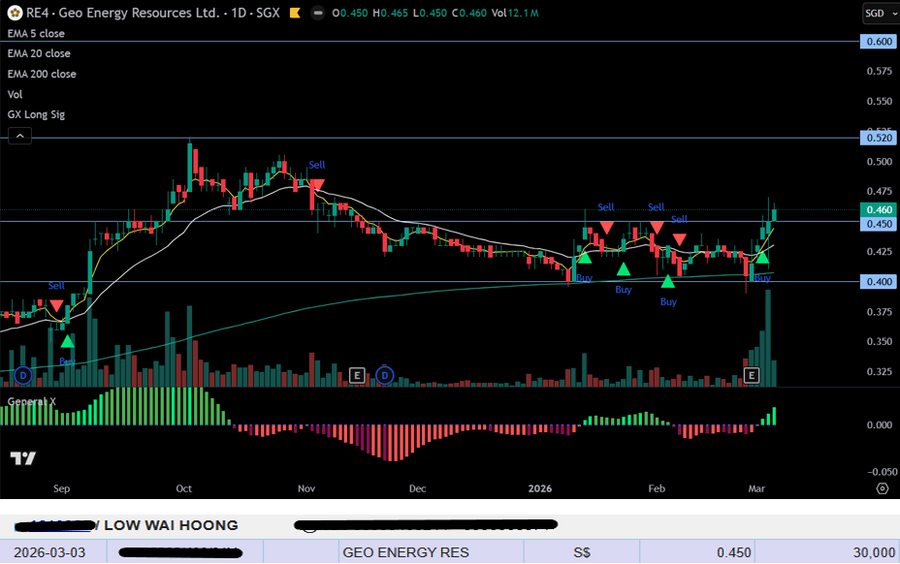Click the GX Long Sig indicator label
Screen dimensions: 900x564
(x=36, y=115)
